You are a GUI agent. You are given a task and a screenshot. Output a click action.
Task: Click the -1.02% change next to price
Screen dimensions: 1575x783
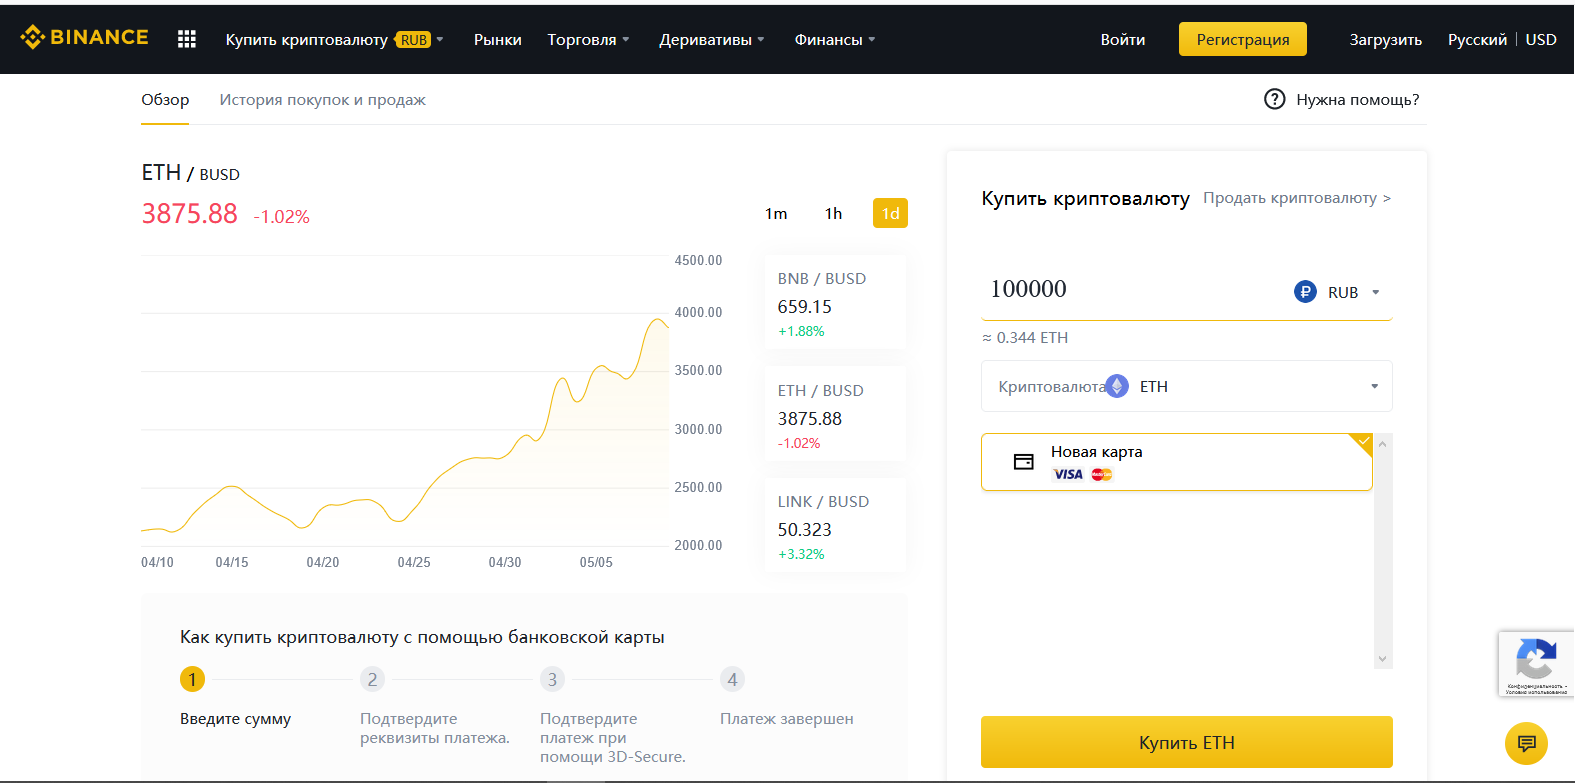pos(282,217)
